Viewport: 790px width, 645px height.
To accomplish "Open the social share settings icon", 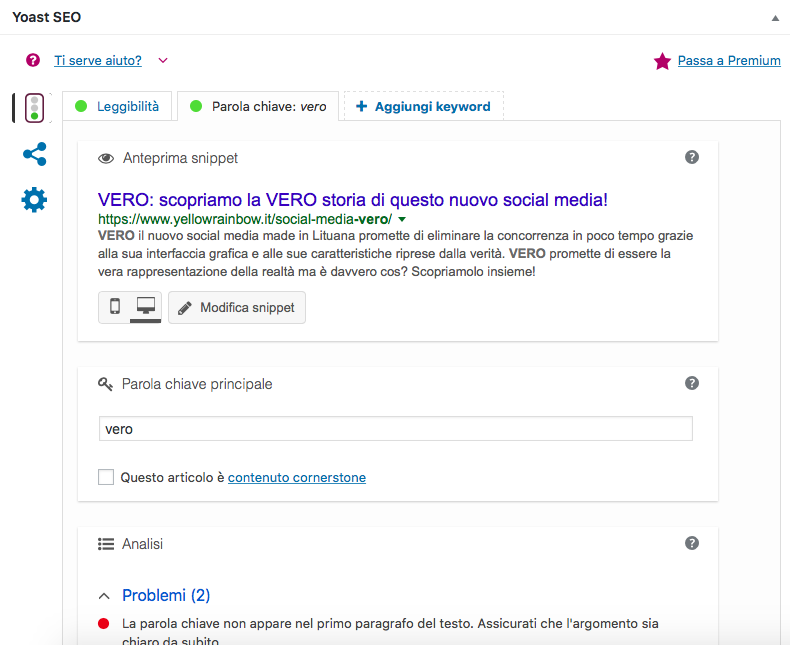I will click(34, 154).
